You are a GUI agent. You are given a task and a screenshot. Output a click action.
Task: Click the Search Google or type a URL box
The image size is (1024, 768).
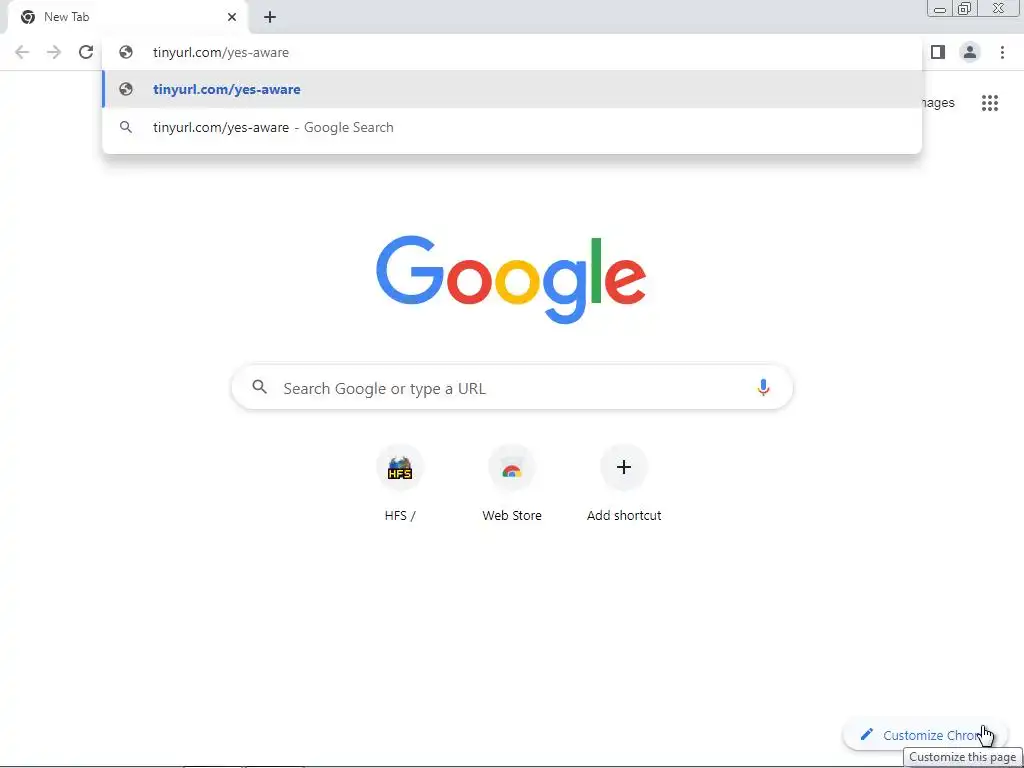click(x=512, y=388)
